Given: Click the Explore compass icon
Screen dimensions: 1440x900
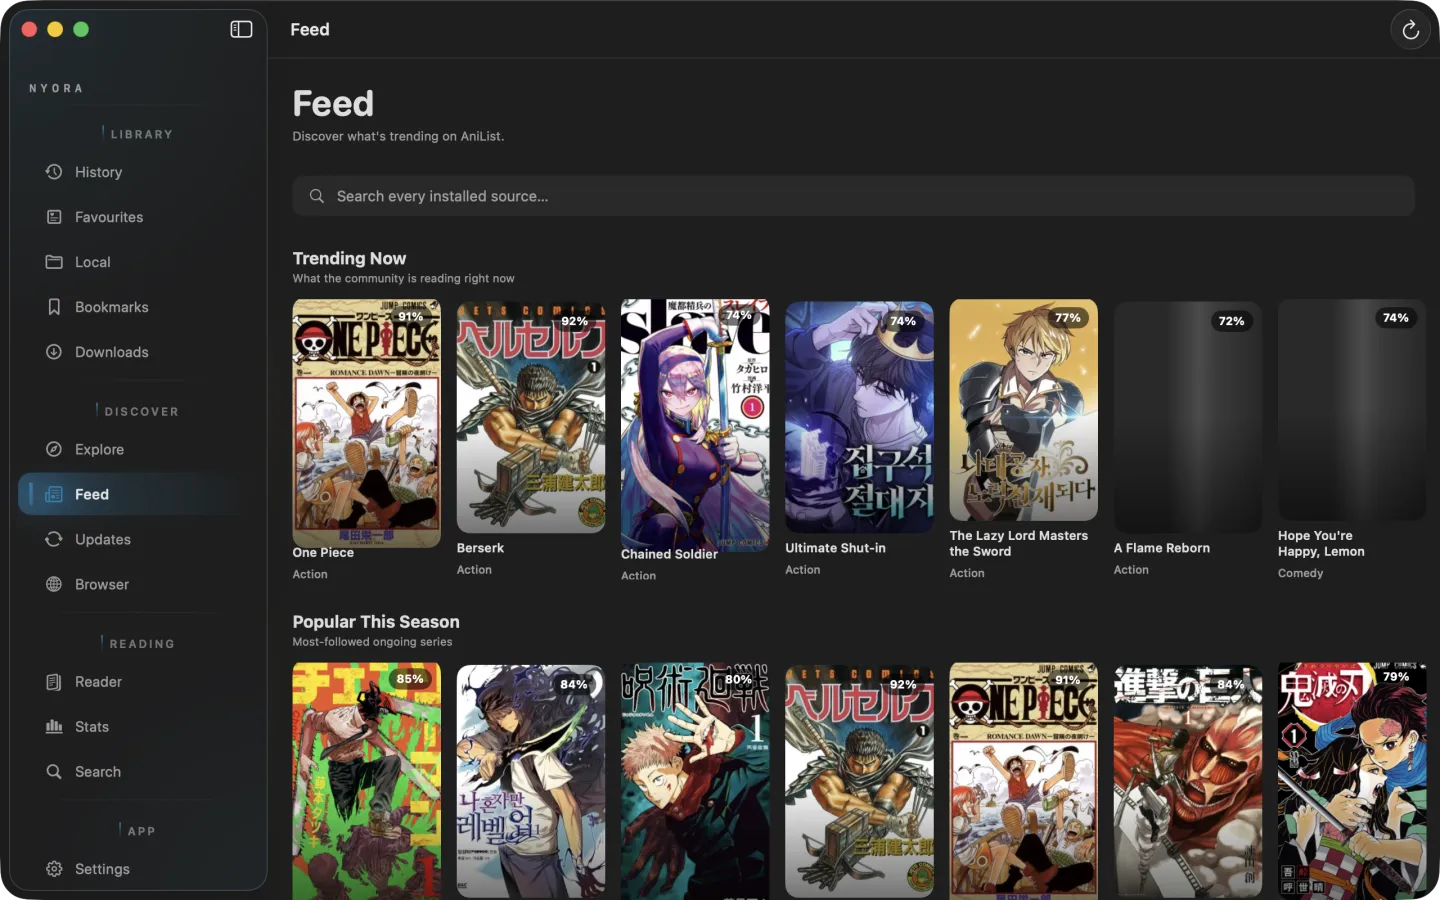Looking at the screenshot, I should (x=54, y=449).
